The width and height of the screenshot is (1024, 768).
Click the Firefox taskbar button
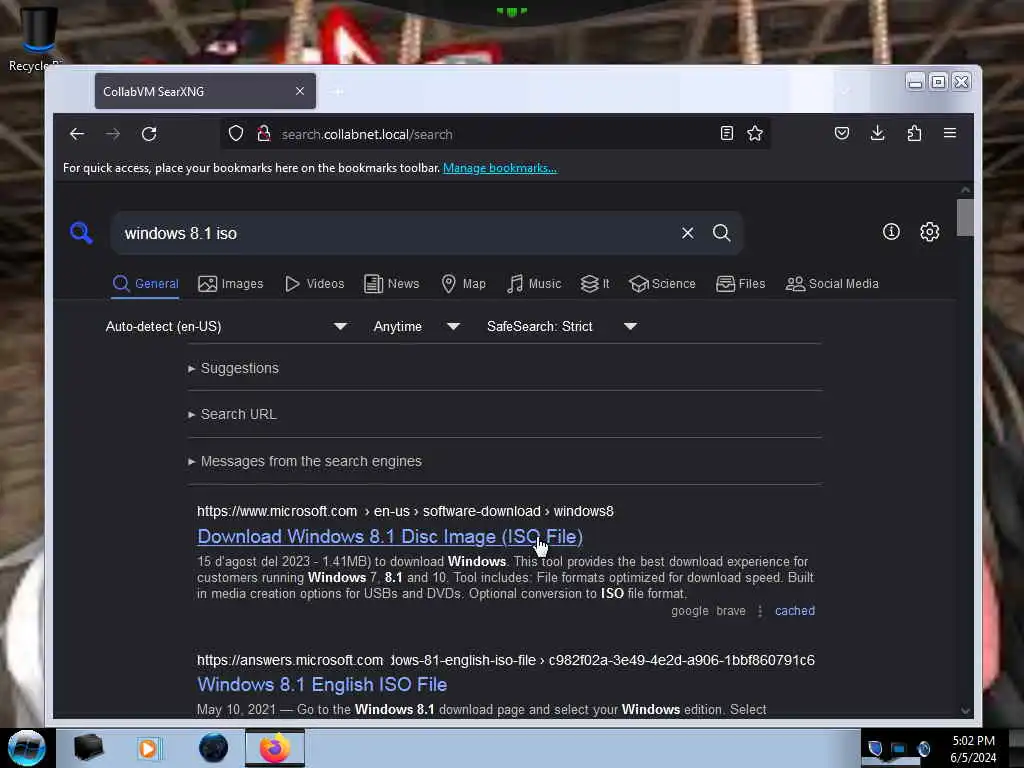pos(275,748)
